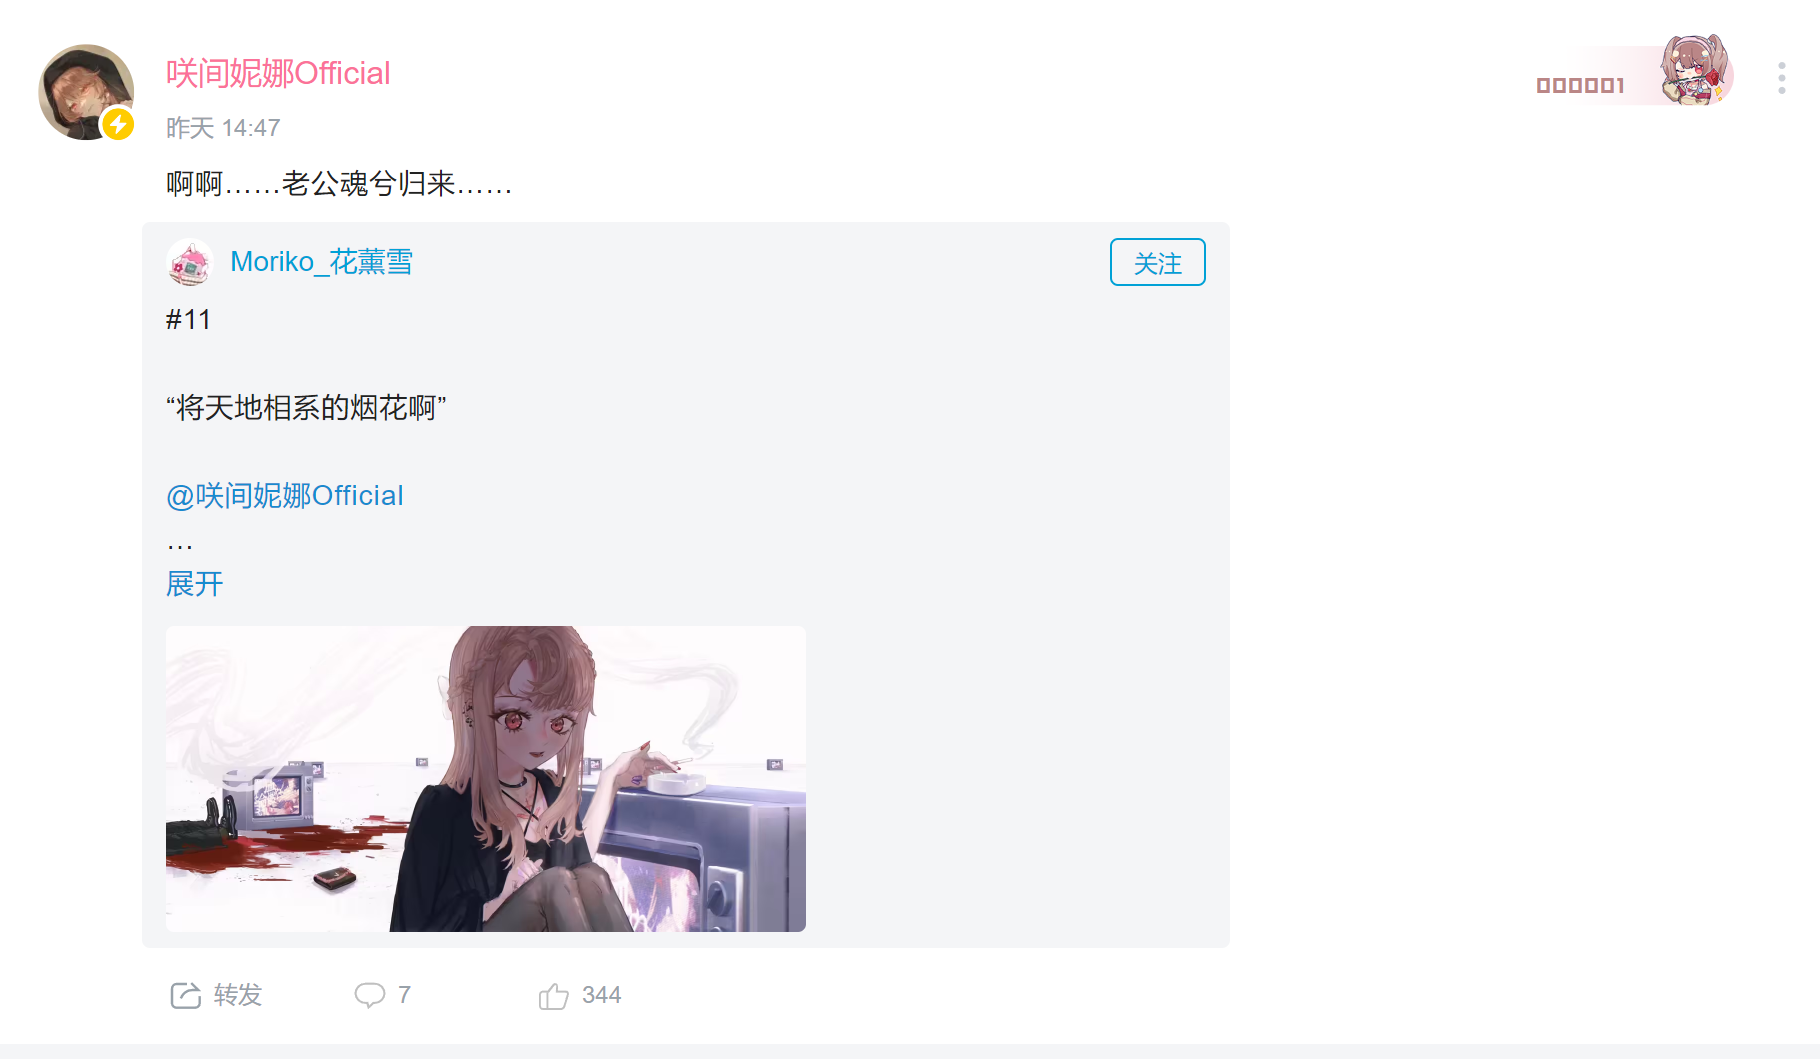The image size is (1820, 1059).
Task: Open the @咲间妮娜Official mention link
Action: coord(285,496)
